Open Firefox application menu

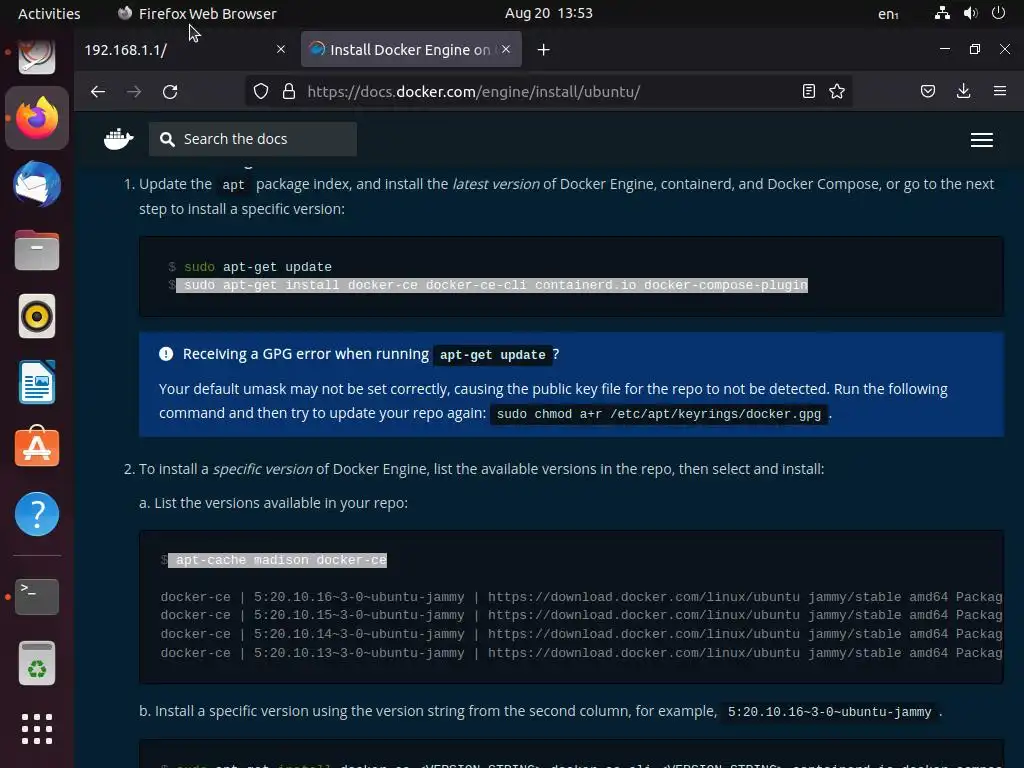pyautogui.click(x=1000, y=91)
